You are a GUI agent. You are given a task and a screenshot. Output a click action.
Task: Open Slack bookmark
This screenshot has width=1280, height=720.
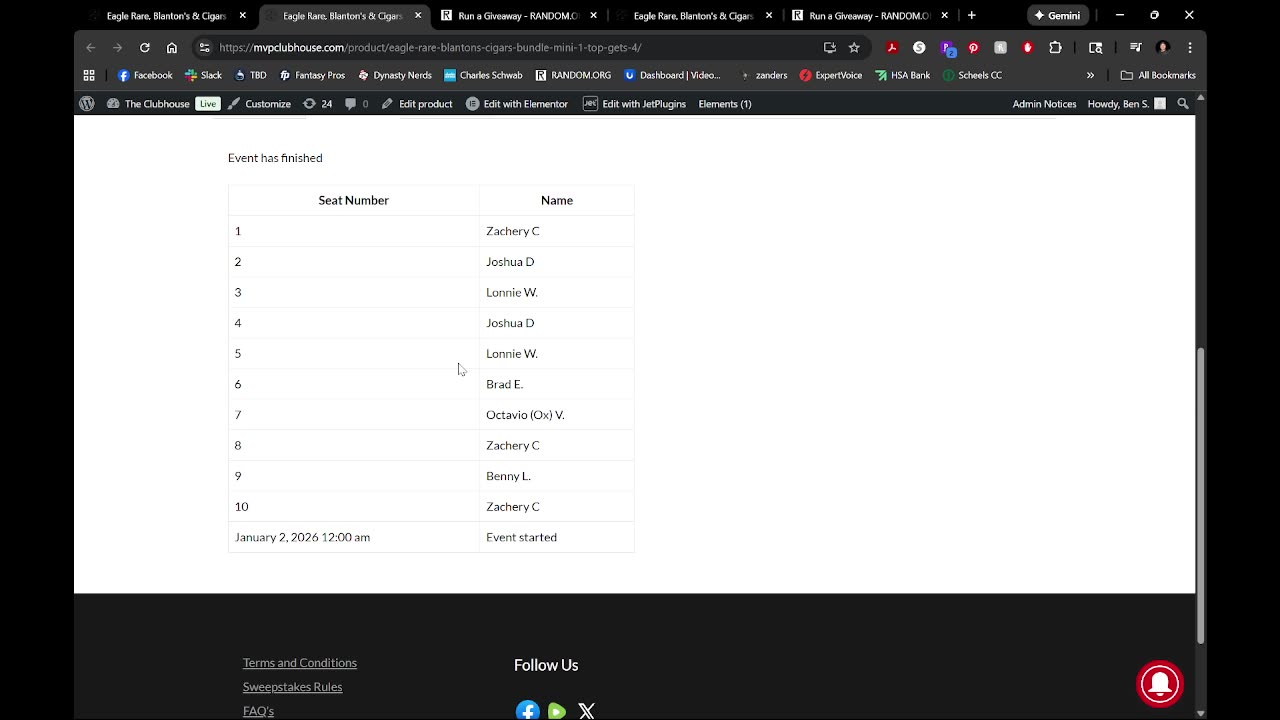click(x=203, y=75)
